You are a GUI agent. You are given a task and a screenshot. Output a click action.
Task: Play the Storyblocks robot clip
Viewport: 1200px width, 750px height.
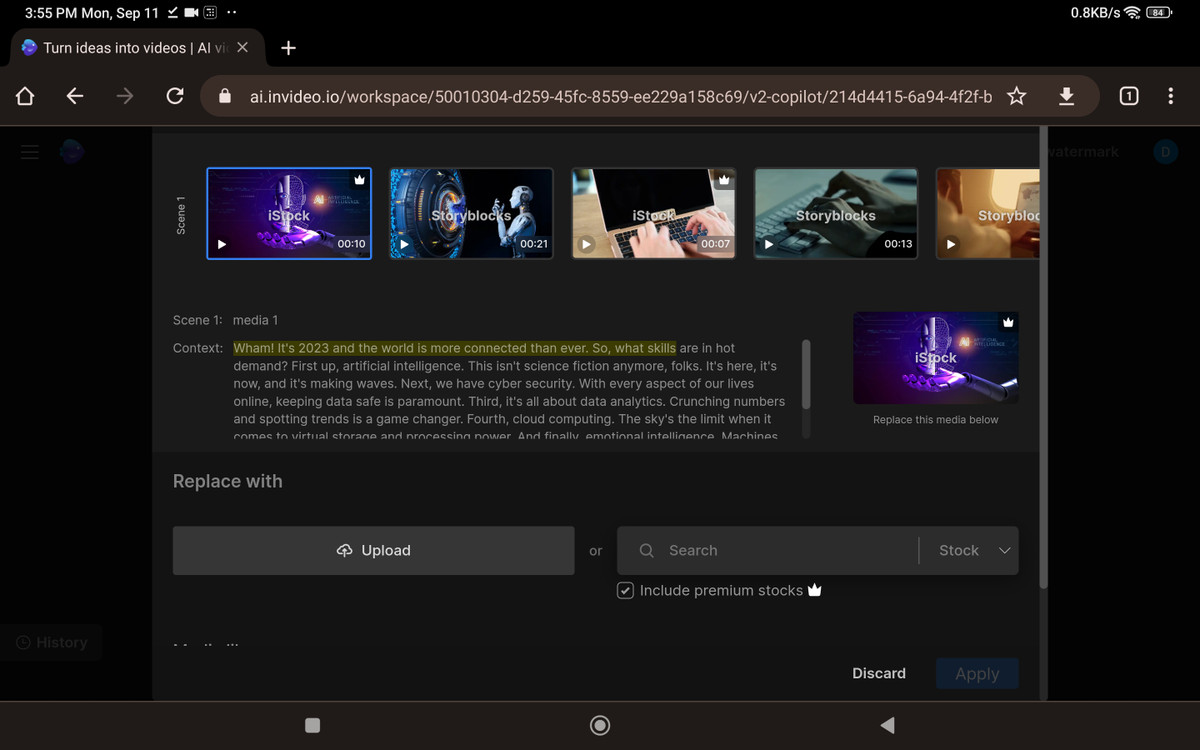point(404,244)
